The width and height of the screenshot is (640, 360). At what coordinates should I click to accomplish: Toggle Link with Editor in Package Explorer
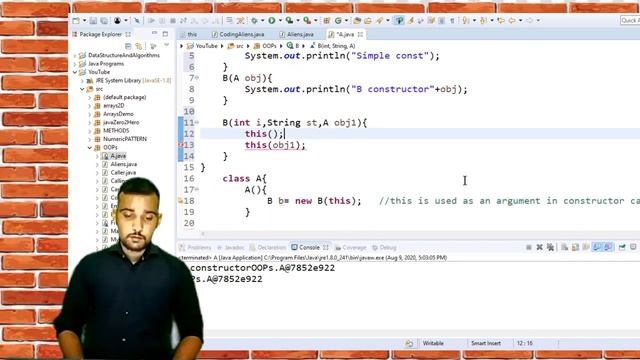[x=139, y=46]
